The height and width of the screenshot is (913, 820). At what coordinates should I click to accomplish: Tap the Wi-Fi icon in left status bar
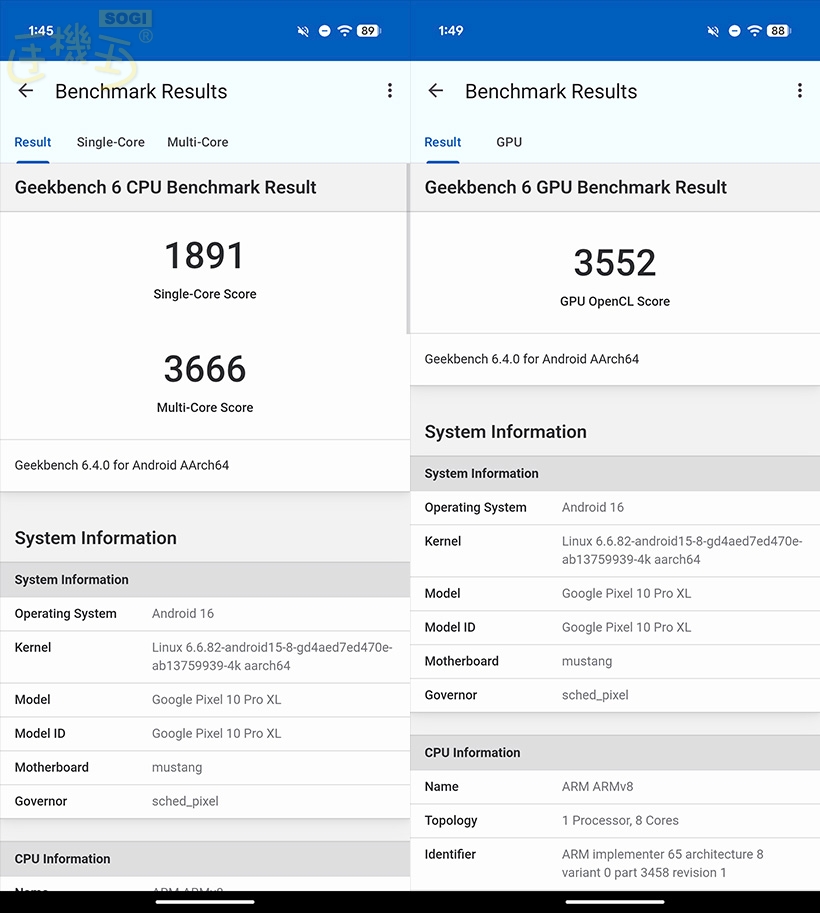(345, 31)
